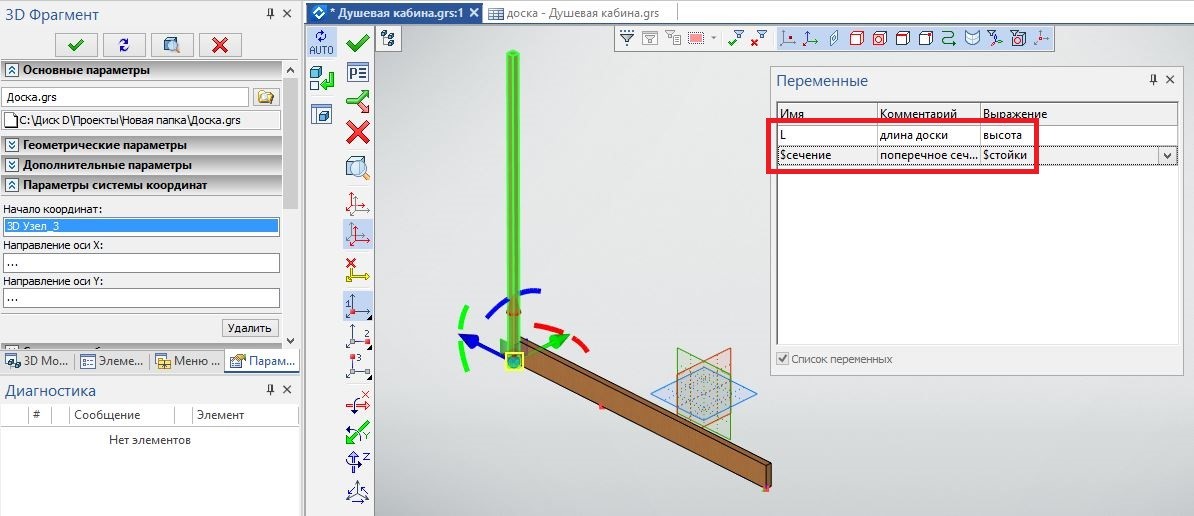Toggle the Список переменных checkbox
Viewport: 1194px width, 516px height.
coord(783,359)
